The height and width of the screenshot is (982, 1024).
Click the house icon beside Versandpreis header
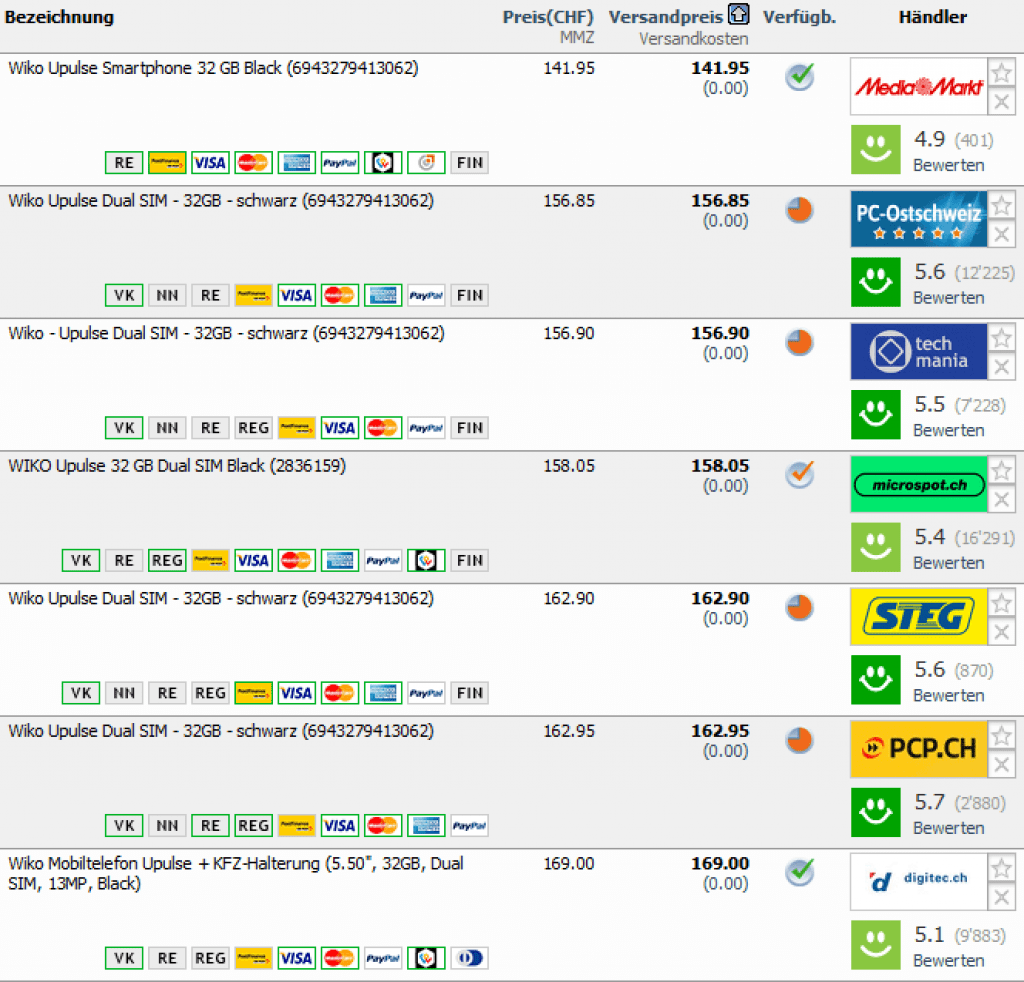pos(738,16)
